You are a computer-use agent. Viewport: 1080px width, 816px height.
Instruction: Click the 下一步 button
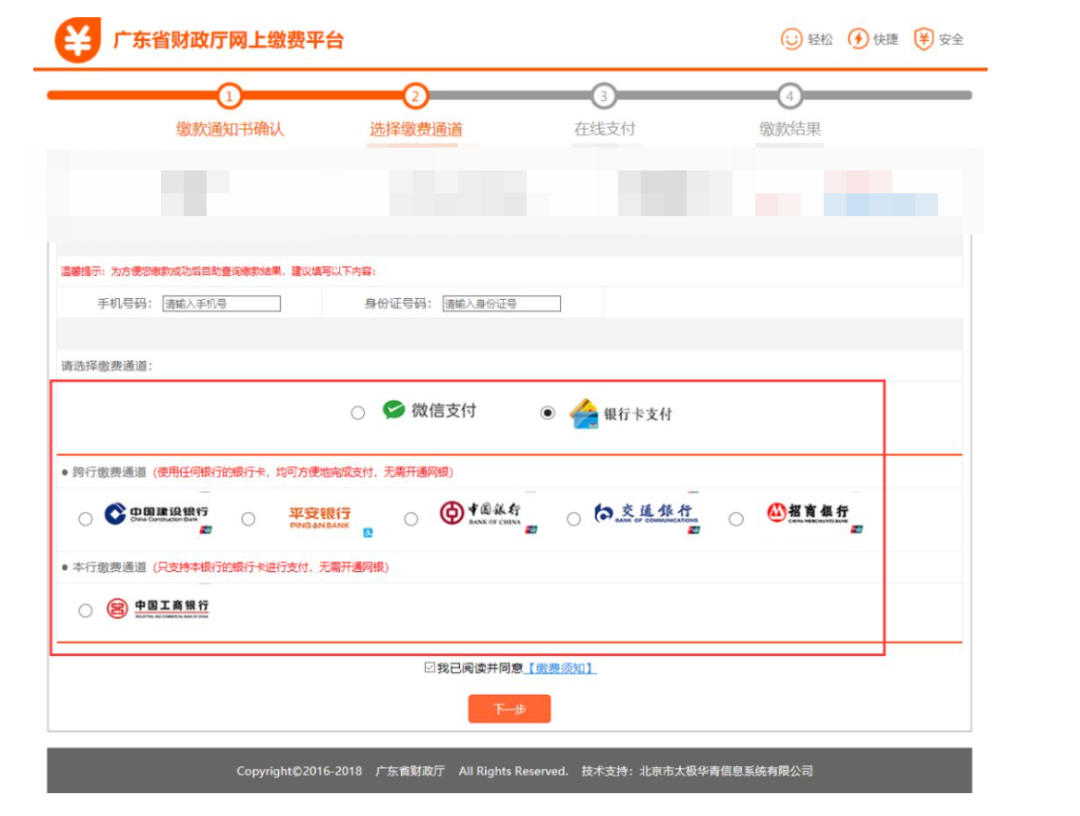point(509,709)
